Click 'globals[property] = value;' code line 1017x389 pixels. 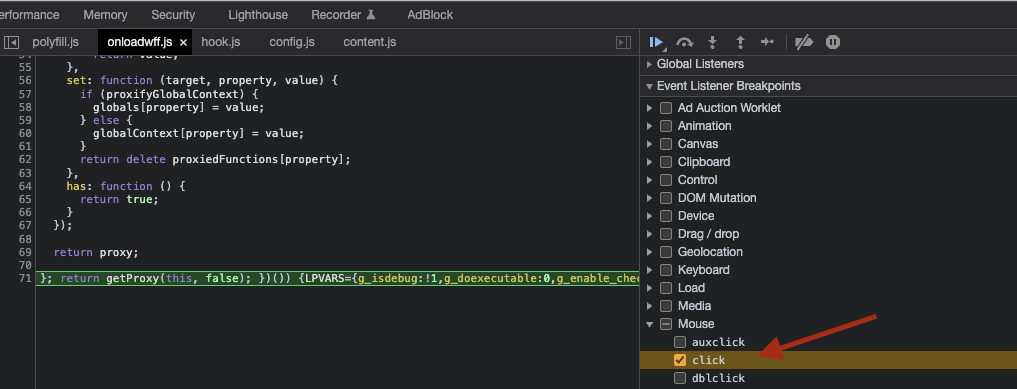pyautogui.click(x=179, y=108)
